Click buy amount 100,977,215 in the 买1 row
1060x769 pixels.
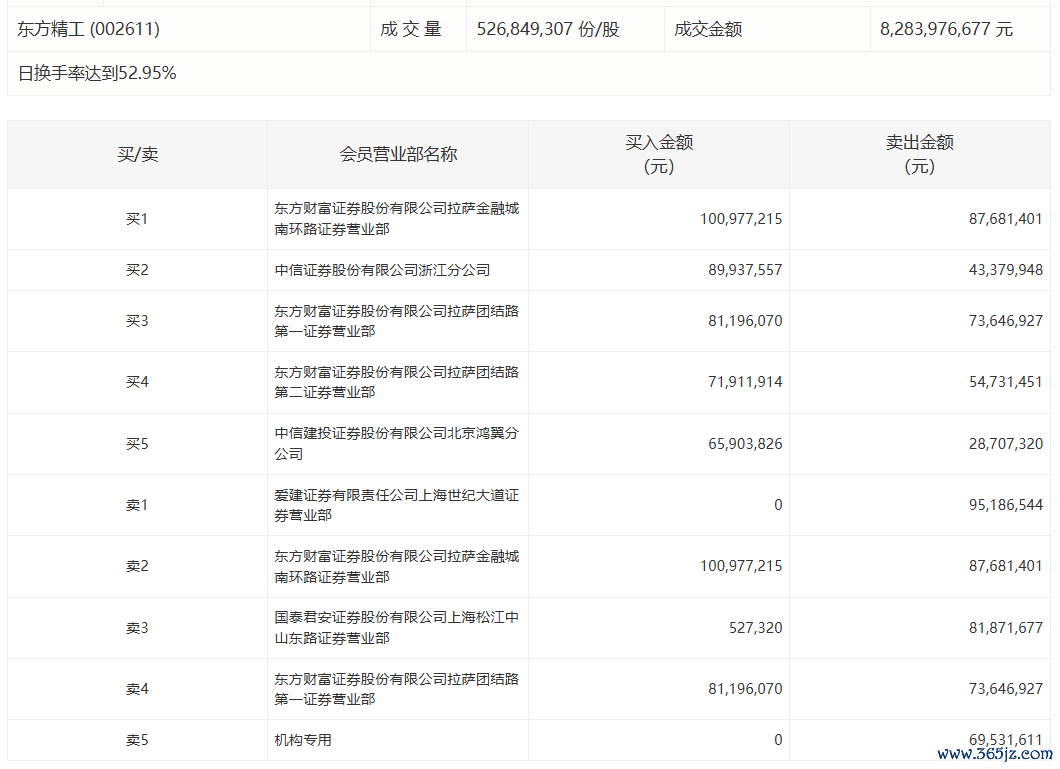741,219
